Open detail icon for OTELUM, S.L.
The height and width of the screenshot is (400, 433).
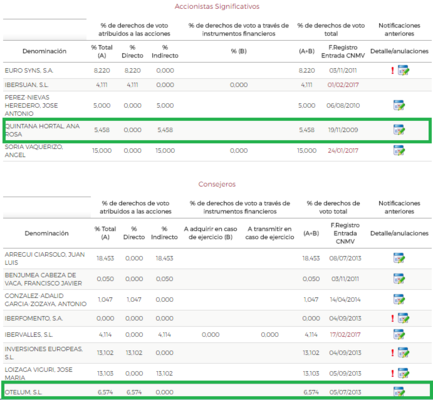pos(399,391)
